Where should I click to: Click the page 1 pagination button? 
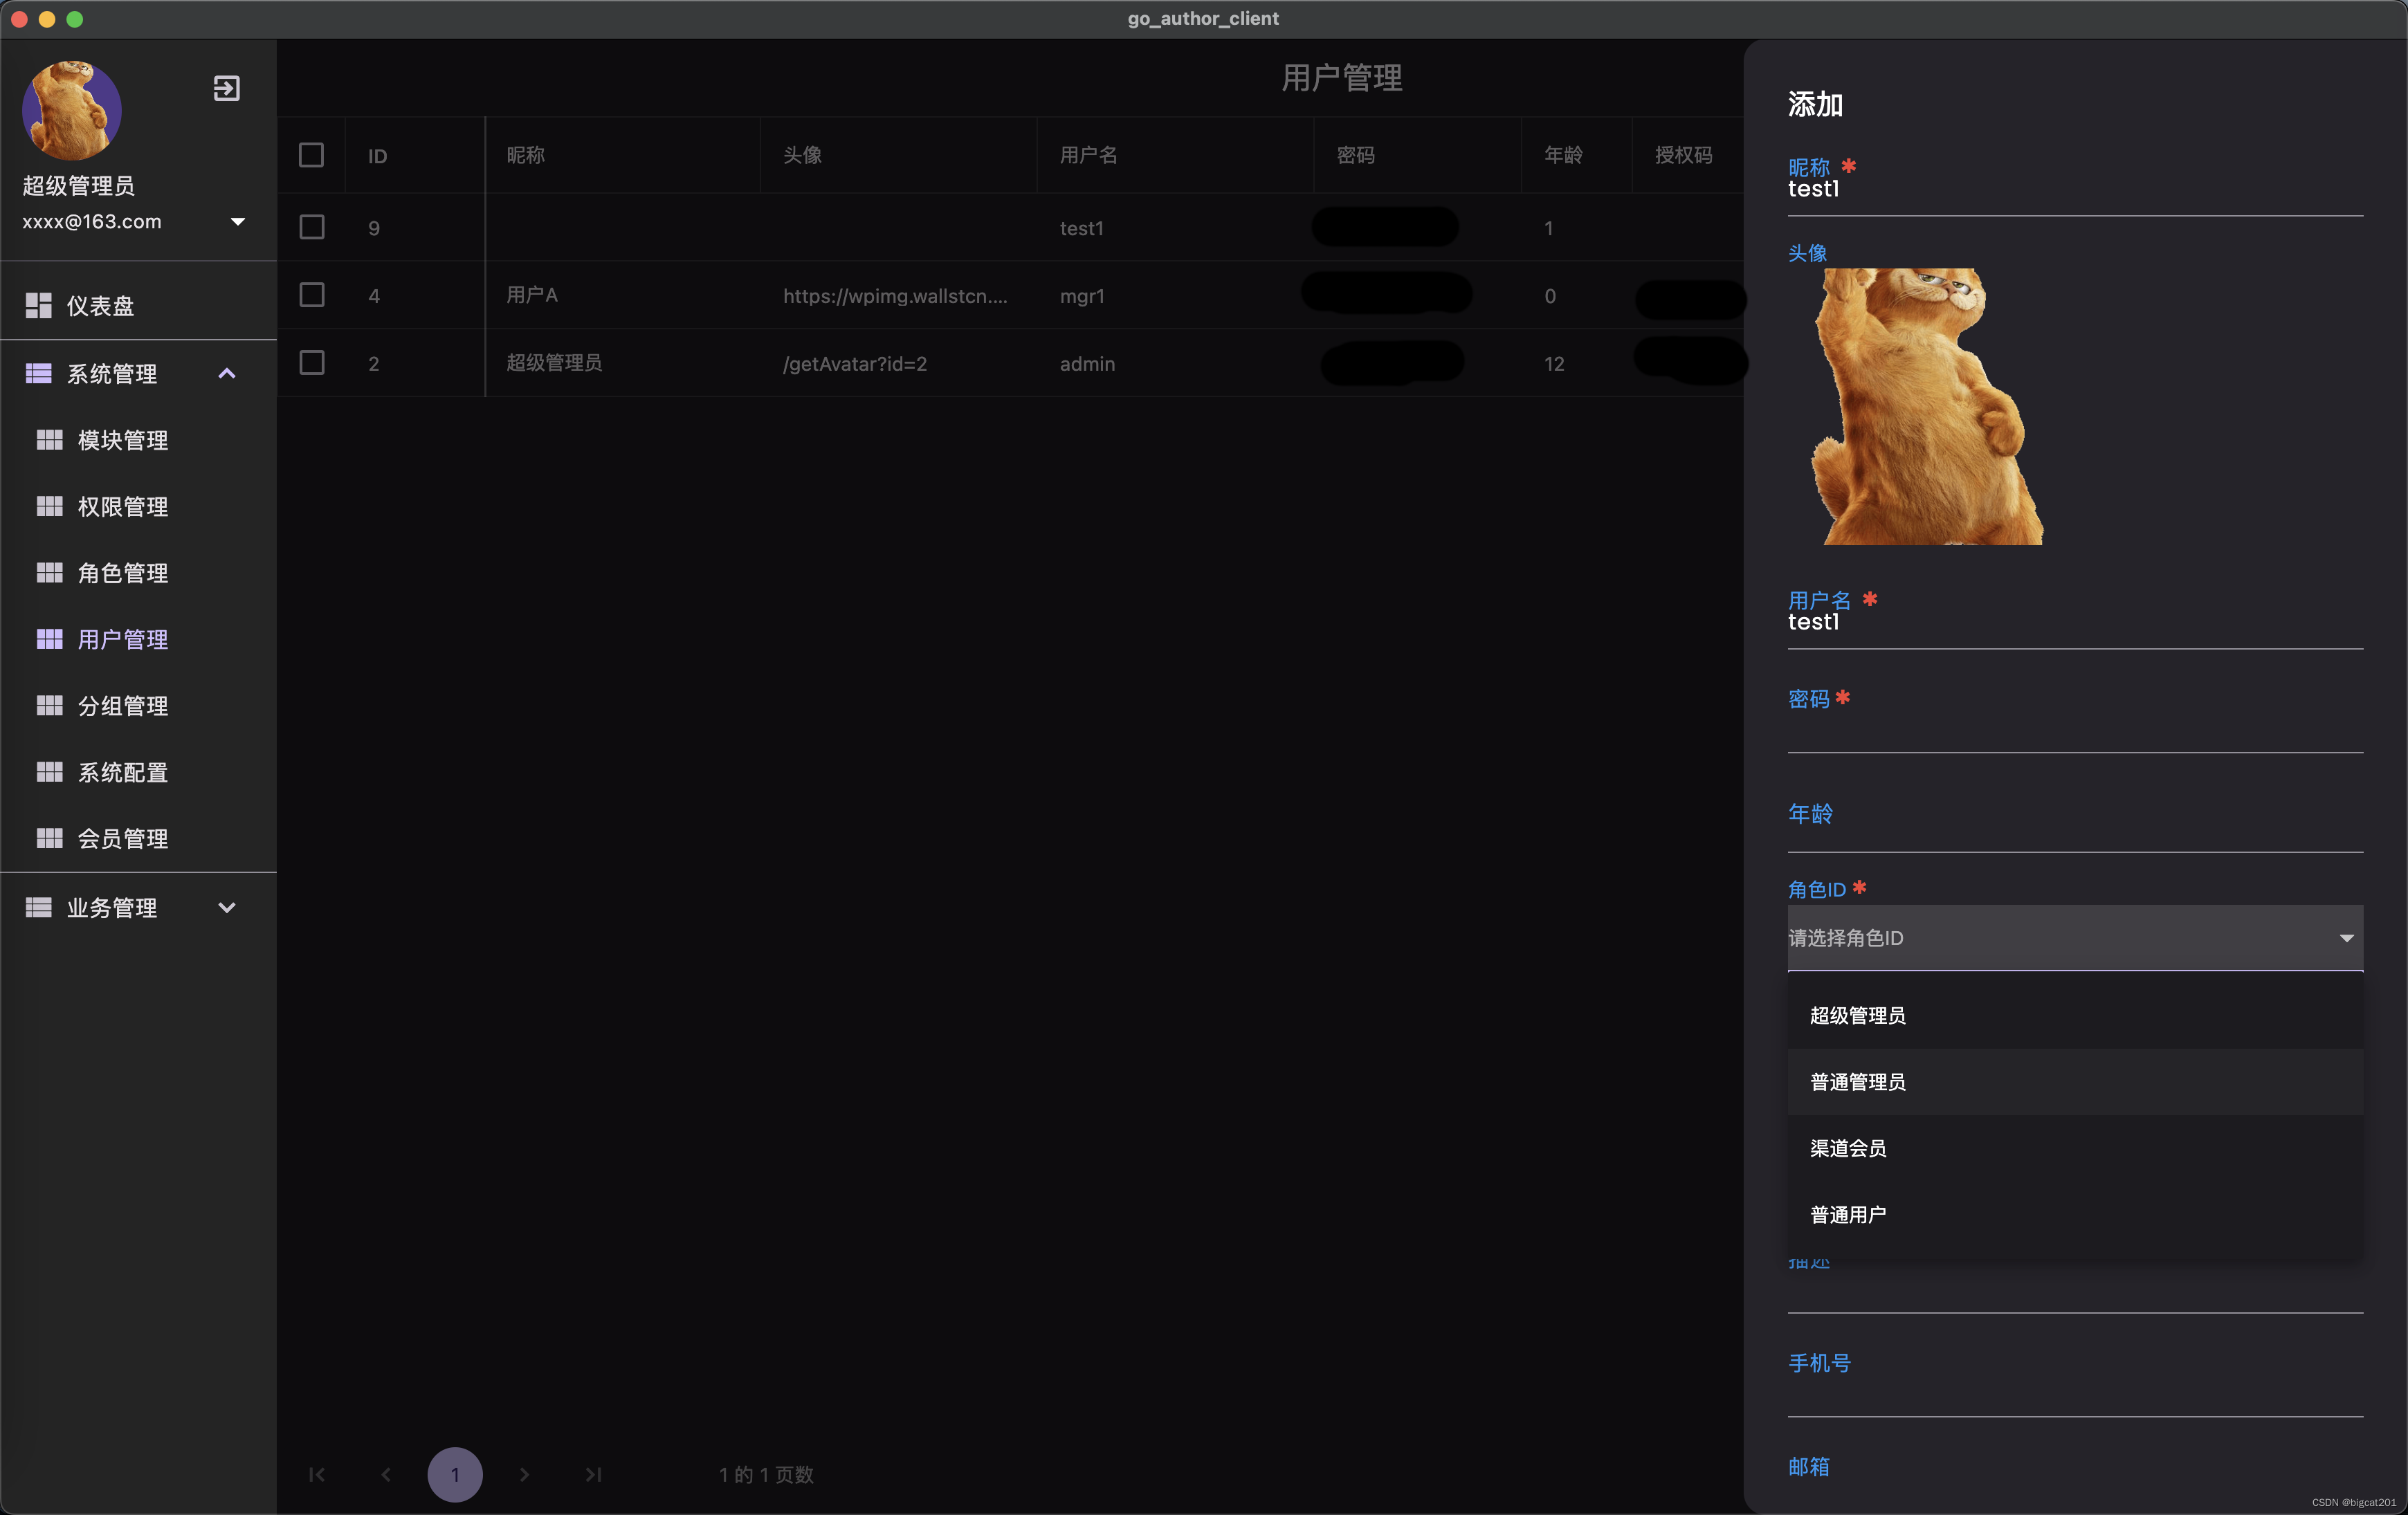tap(455, 1474)
